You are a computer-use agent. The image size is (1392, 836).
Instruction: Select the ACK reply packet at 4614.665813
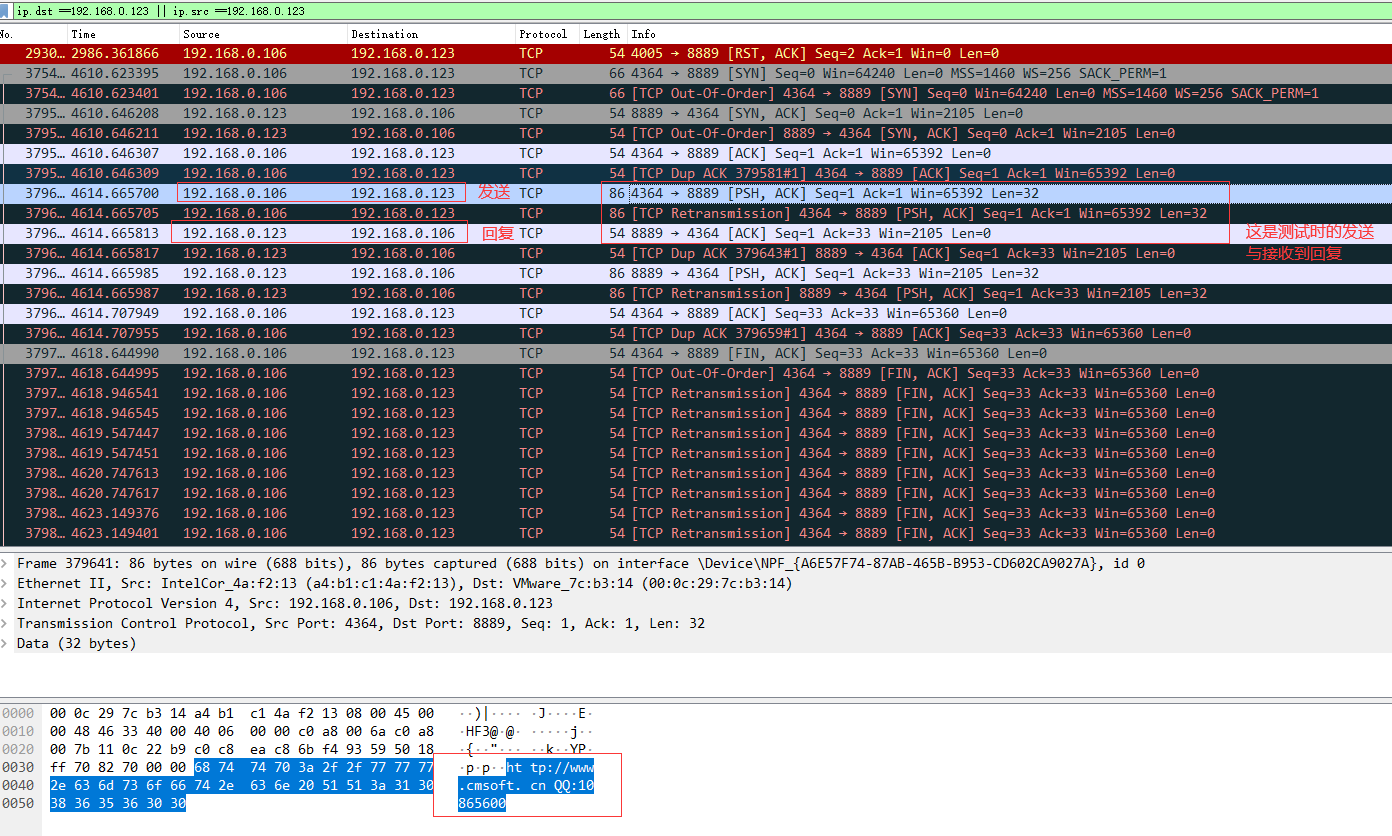click(x=696, y=233)
